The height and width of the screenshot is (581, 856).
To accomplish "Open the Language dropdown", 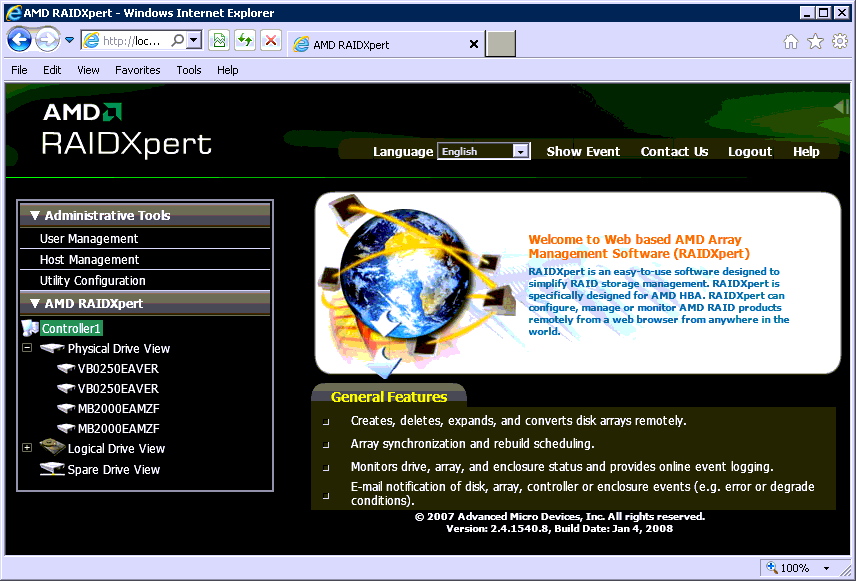I will 483,151.
